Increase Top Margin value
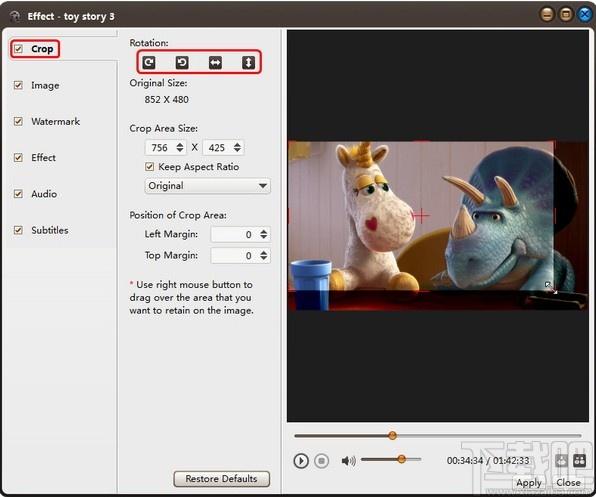Screen dimensions: 596x497 pyautogui.click(x=264, y=252)
